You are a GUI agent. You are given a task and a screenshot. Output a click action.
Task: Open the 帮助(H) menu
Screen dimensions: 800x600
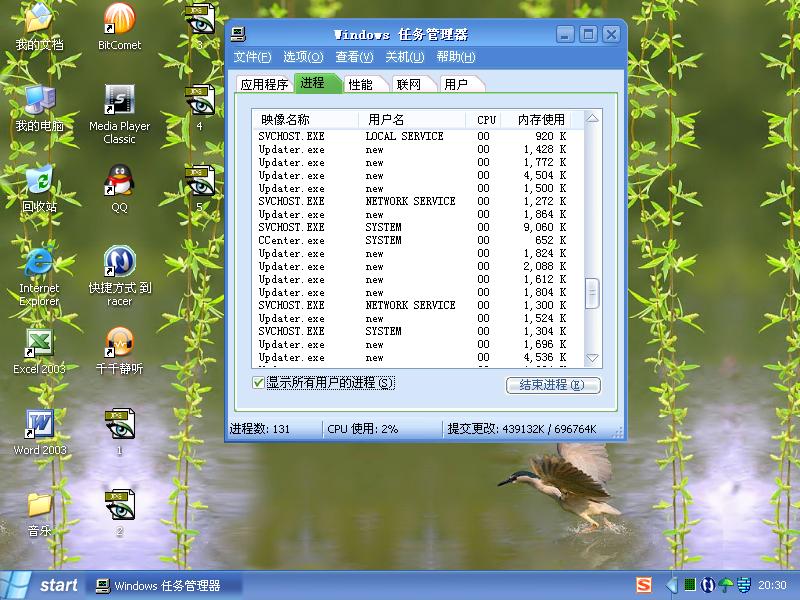point(456,57)
